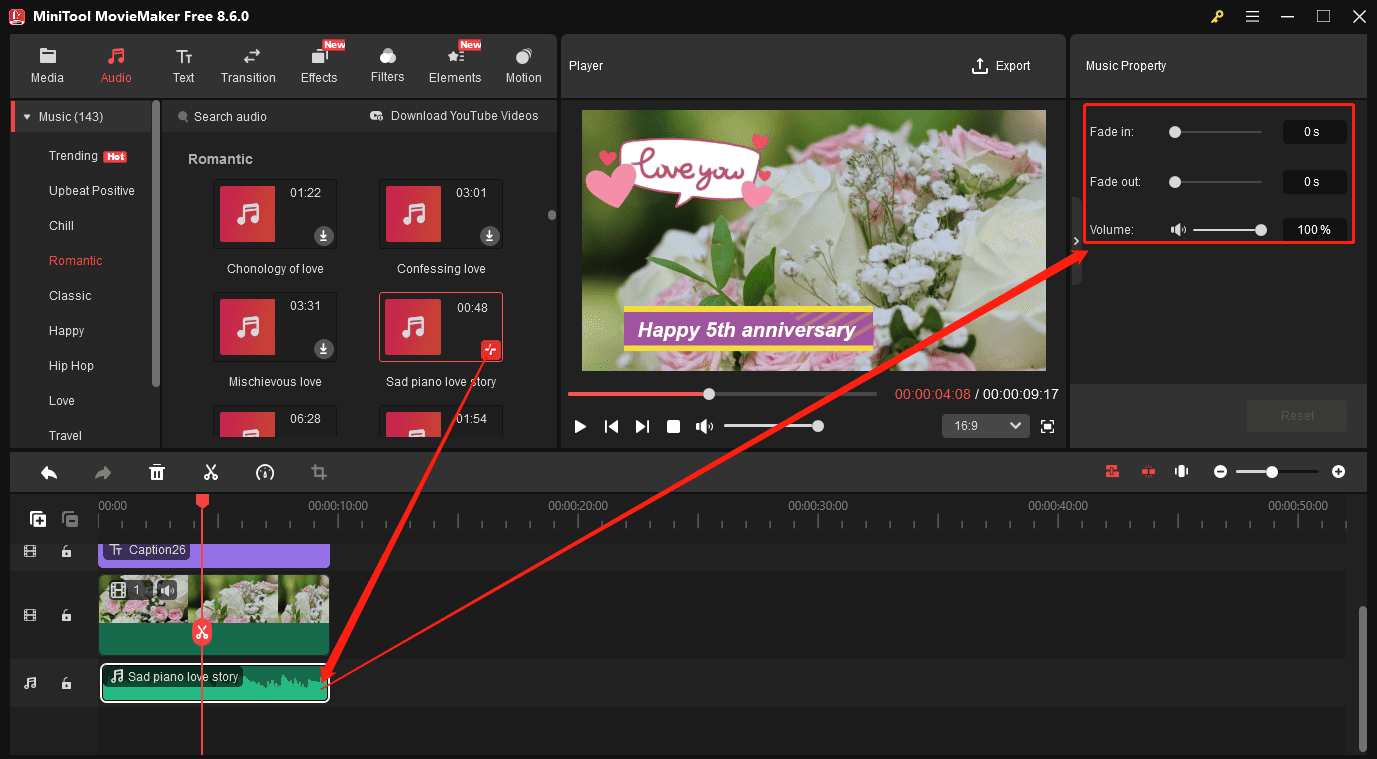Select the Upbeat Positive category
Image resolution: width=1377 pixels, height=759 pixels.
point(91,191)
